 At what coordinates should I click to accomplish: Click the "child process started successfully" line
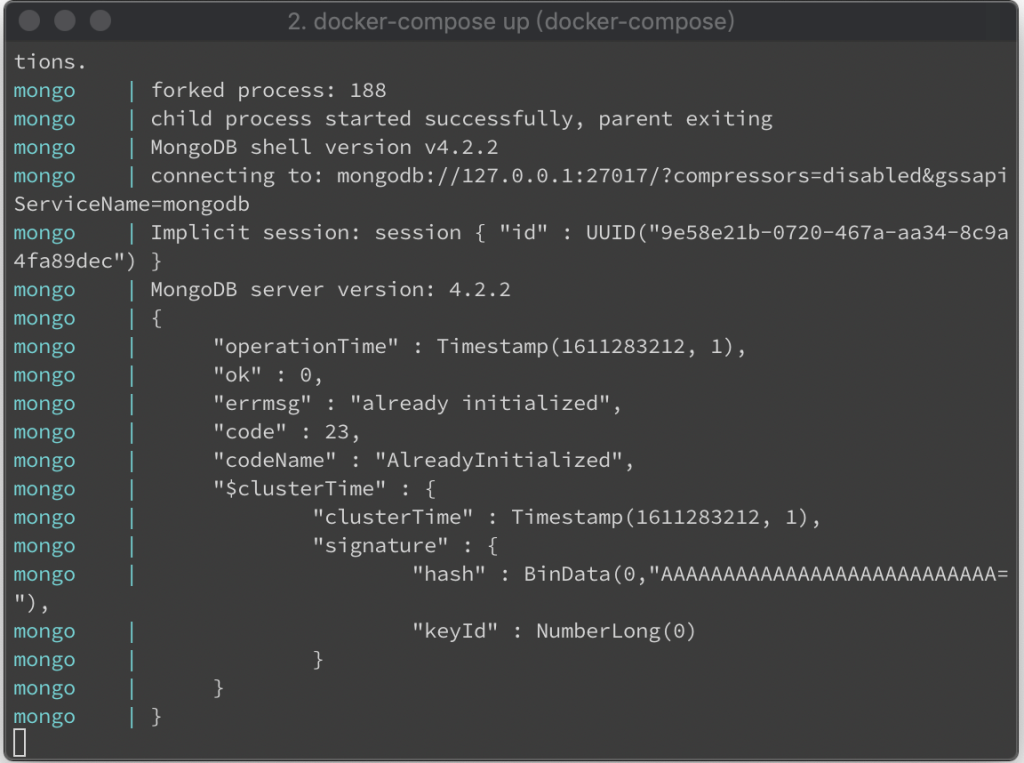point(461,119)
